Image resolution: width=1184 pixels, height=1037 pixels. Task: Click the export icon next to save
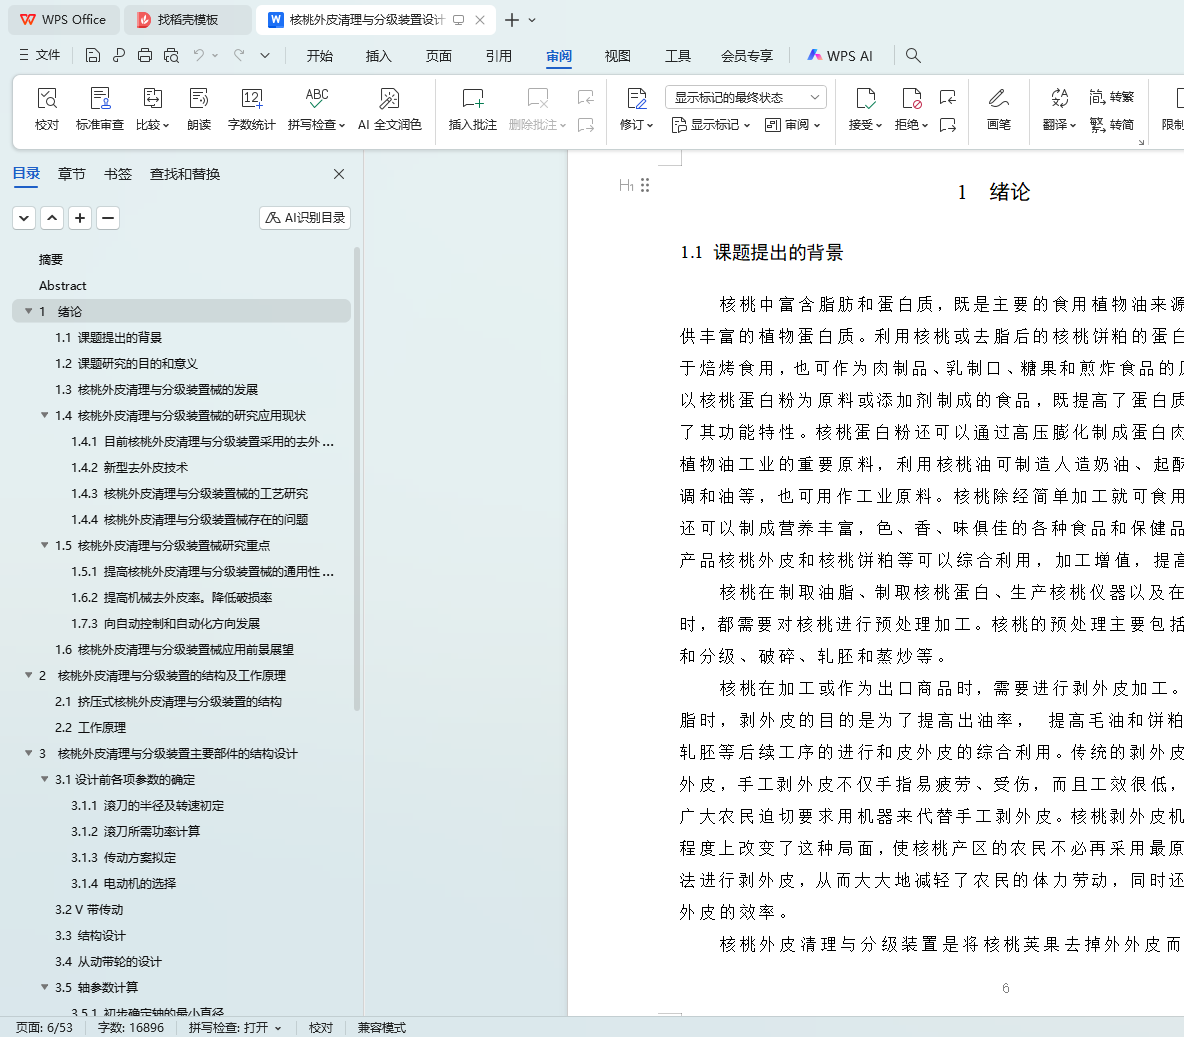(x=119, y=55)
